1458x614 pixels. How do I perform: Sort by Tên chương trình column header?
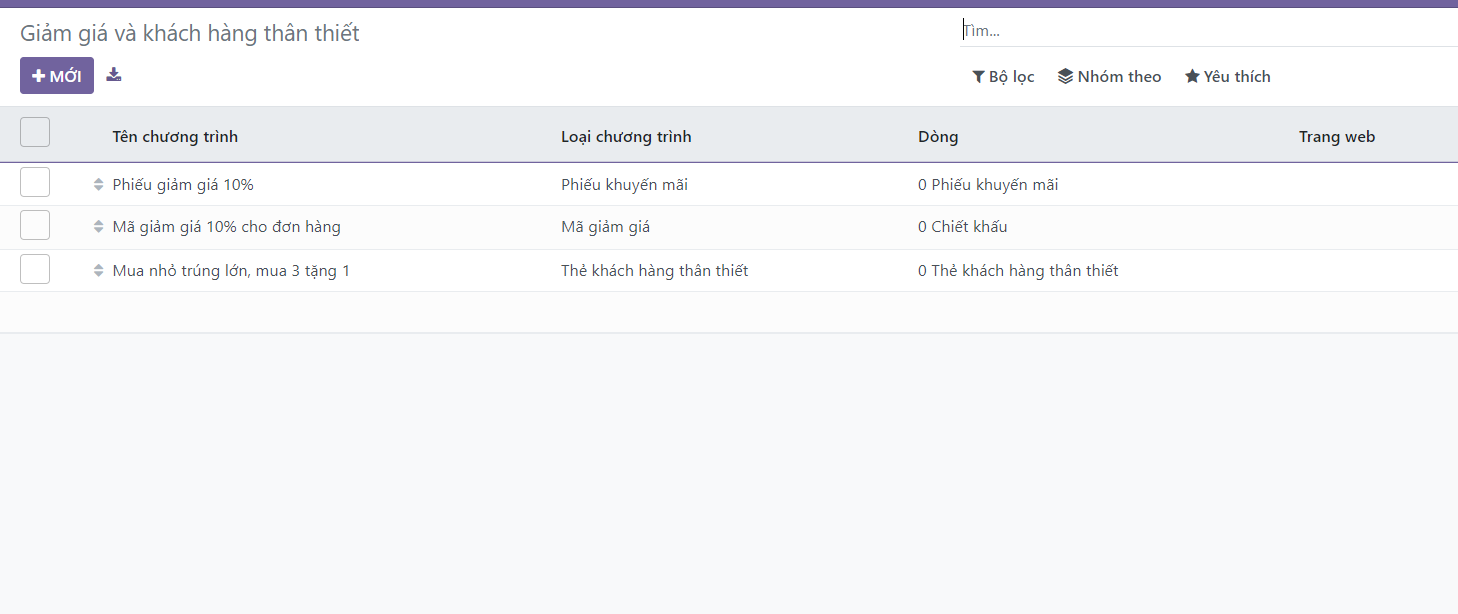click(175, 137)
